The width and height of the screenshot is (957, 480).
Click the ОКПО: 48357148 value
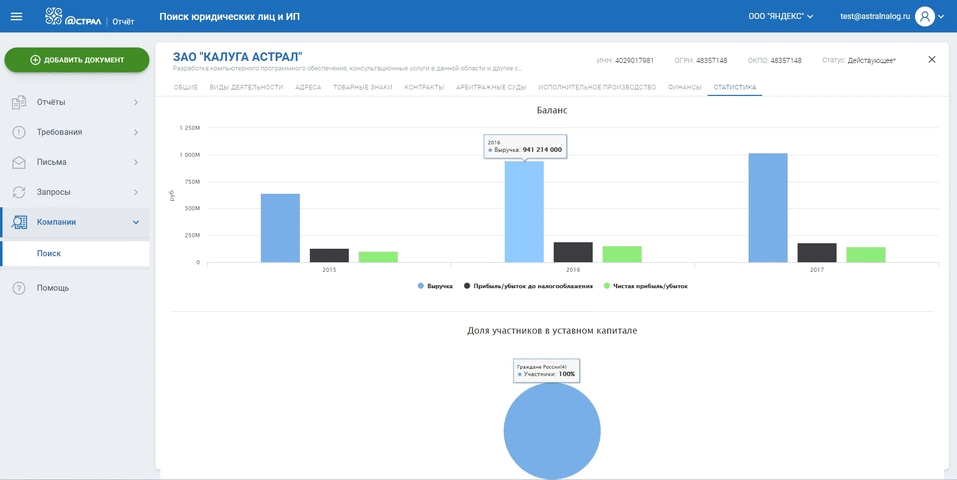pyautogui.click(x=775, y=60)
